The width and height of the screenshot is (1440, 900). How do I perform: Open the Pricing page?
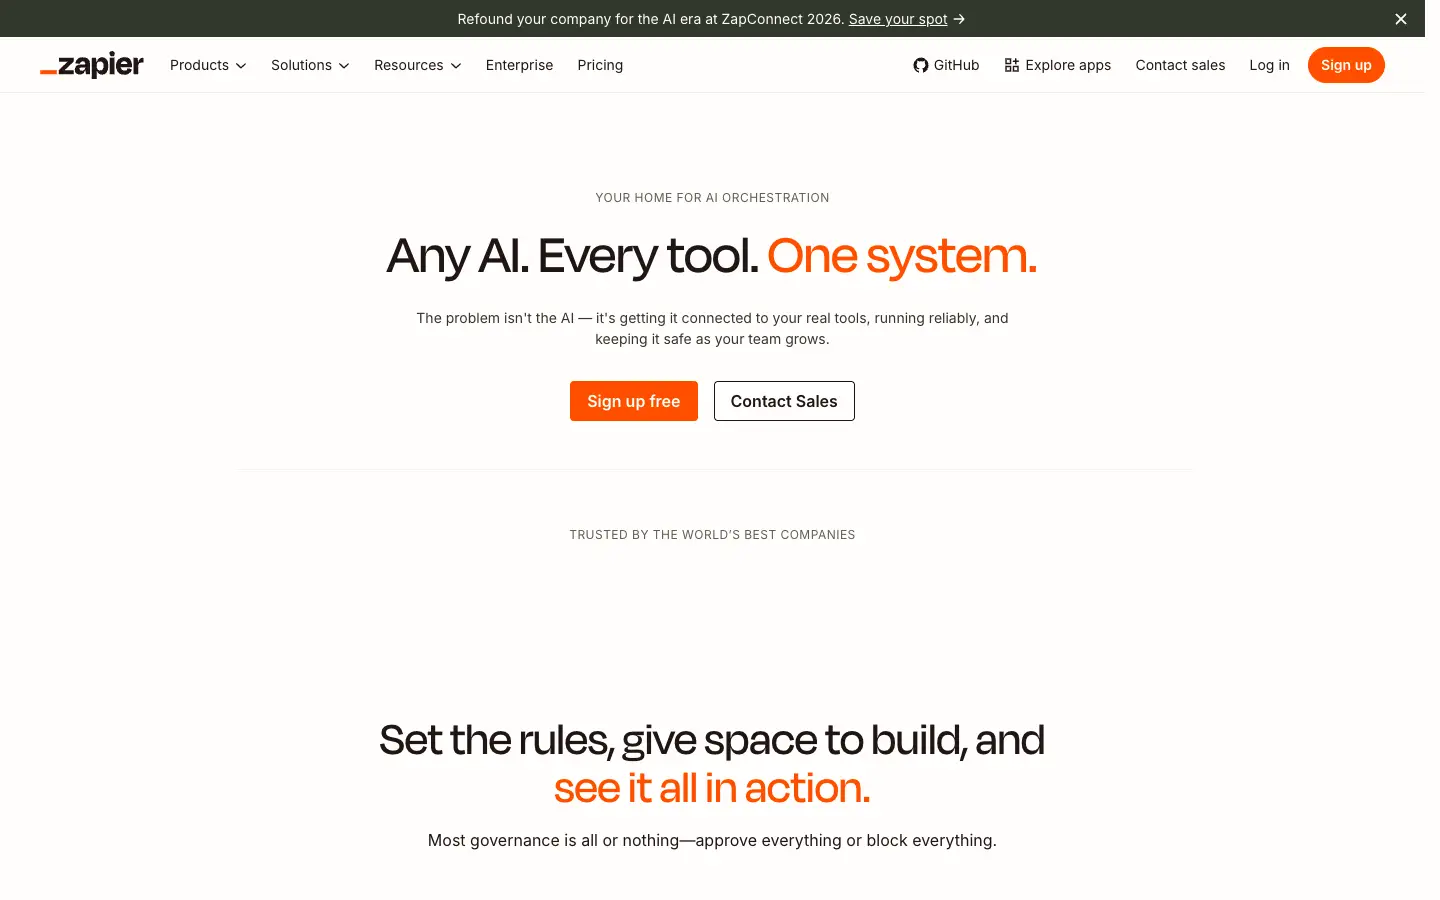(600, 65)
